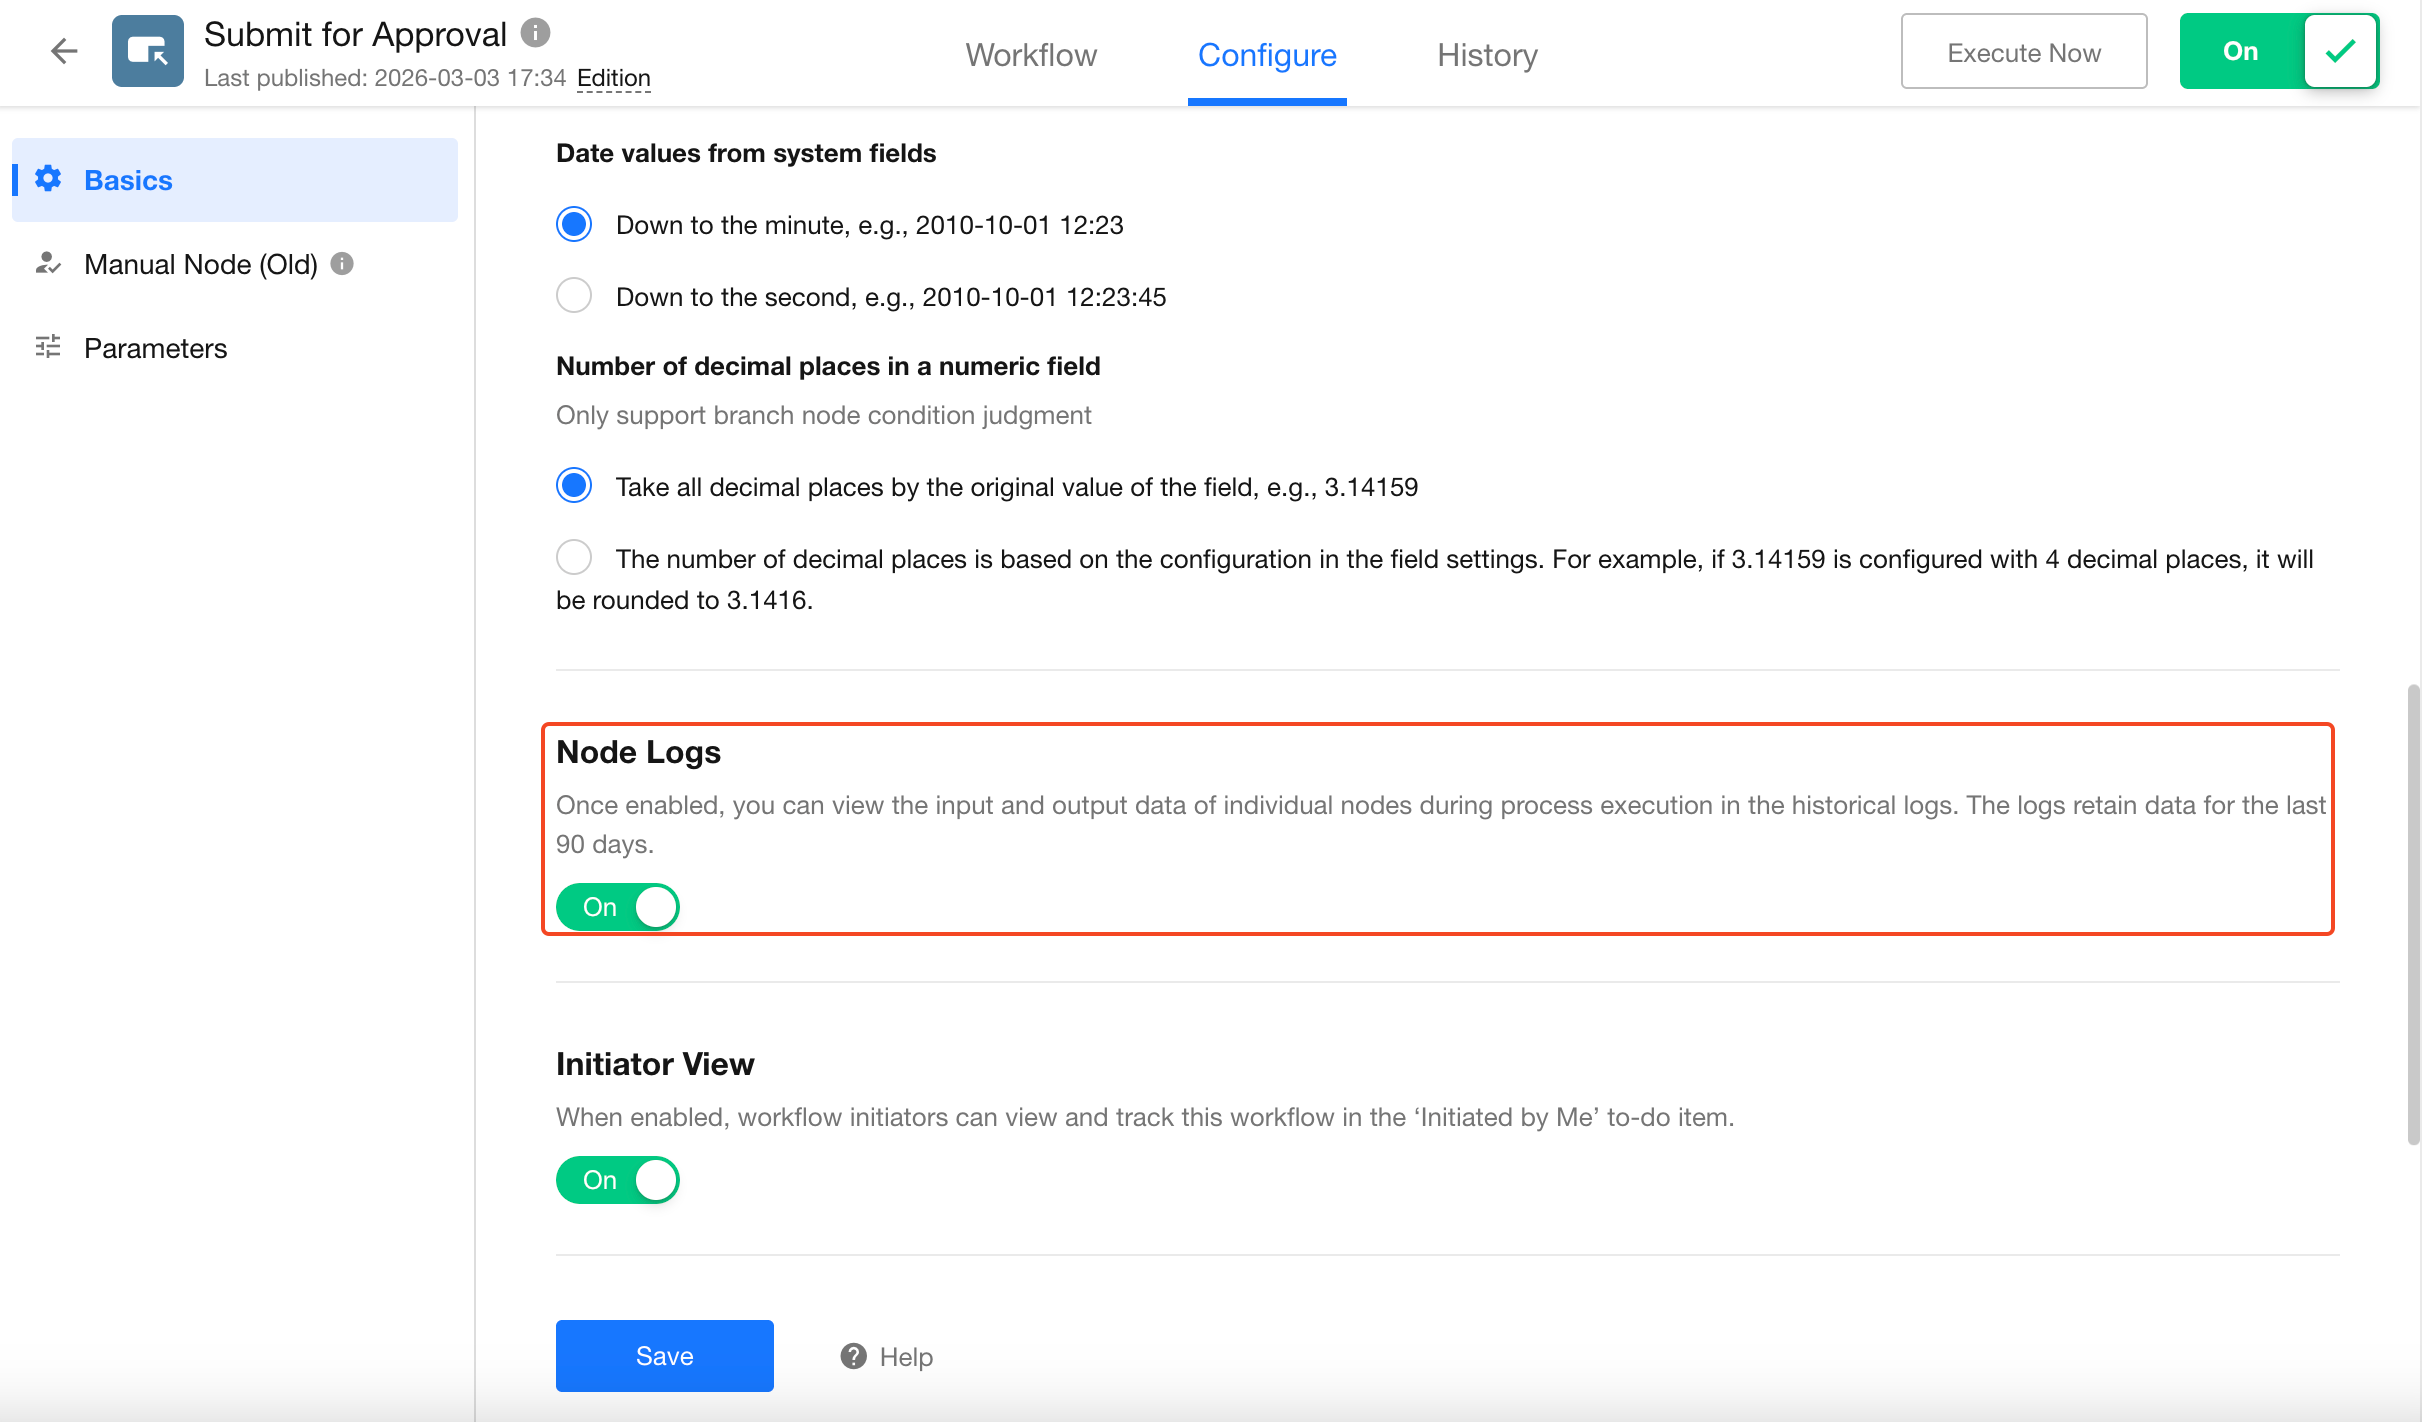Open the History tab
2422x1422 pixels.
pyautogui.click(x=1487, y=55)
